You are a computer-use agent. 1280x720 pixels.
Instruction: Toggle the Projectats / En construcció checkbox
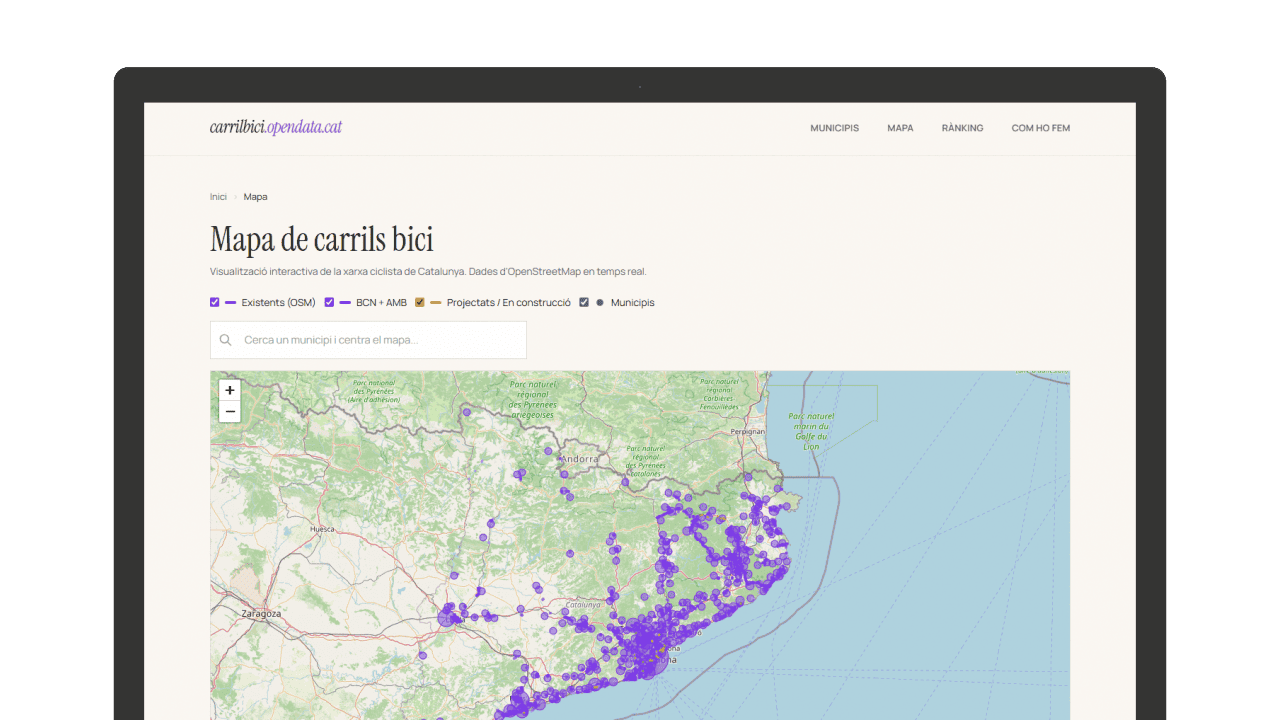[x=420, y=302]
